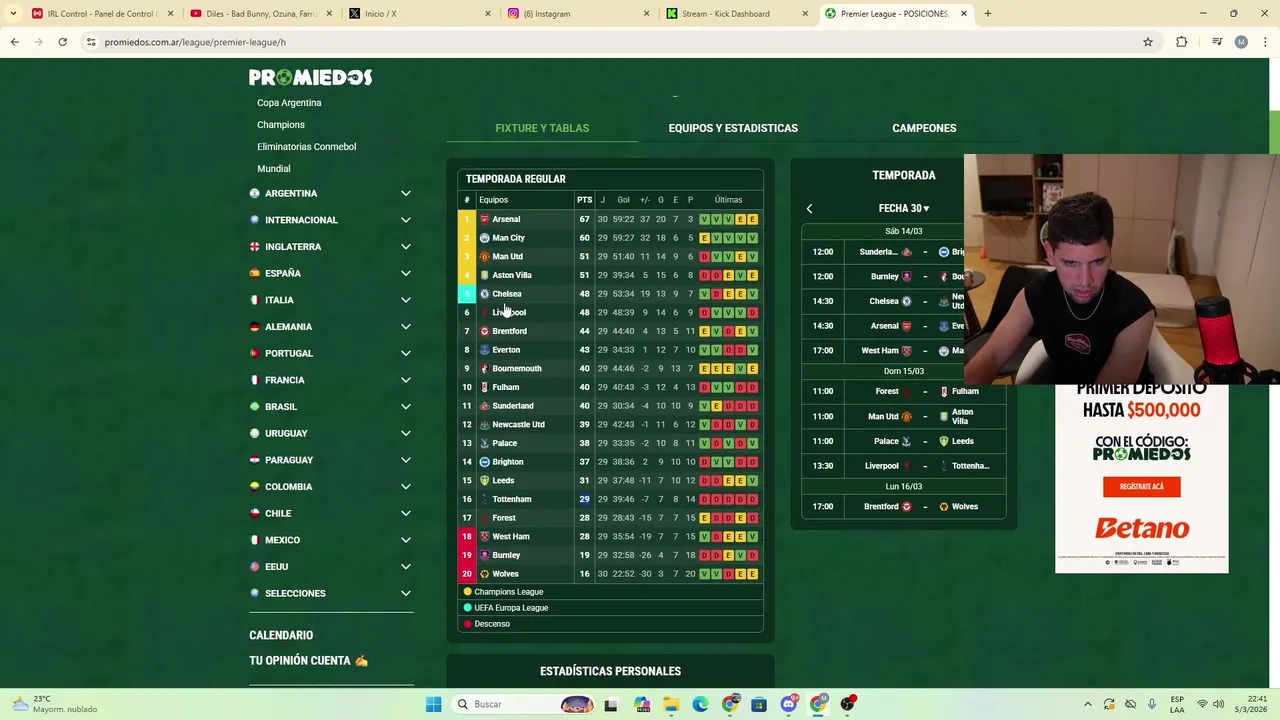Expand the ESPAÑA section
1280x720 pixels.
coord(331,273)
